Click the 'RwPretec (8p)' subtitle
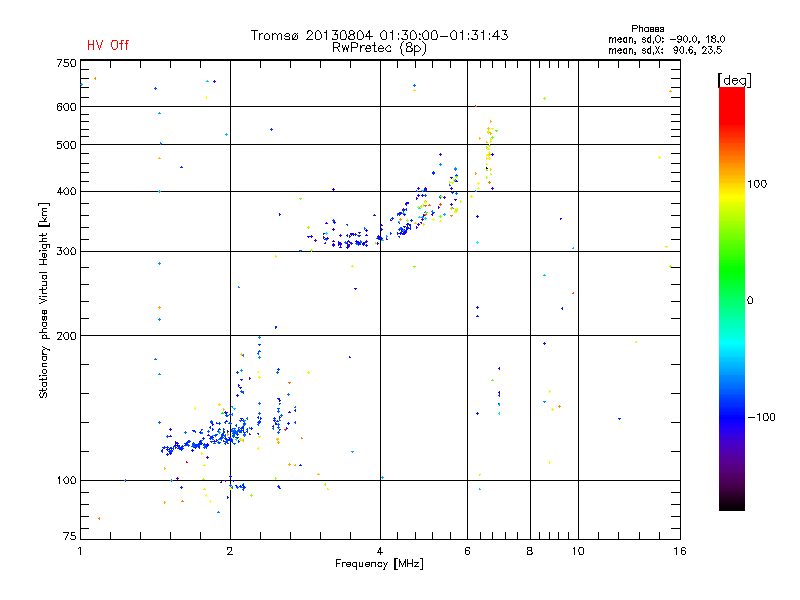800x600 pixels. click(x=379, y=48)
